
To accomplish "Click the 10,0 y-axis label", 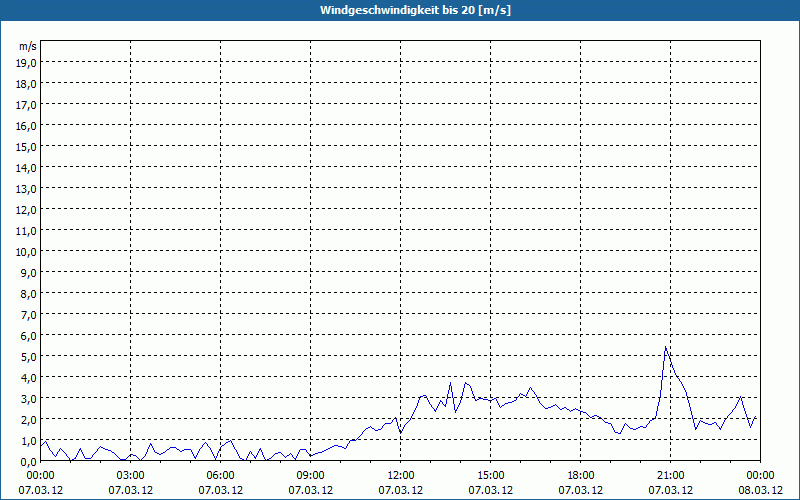I will pos(26,252).
